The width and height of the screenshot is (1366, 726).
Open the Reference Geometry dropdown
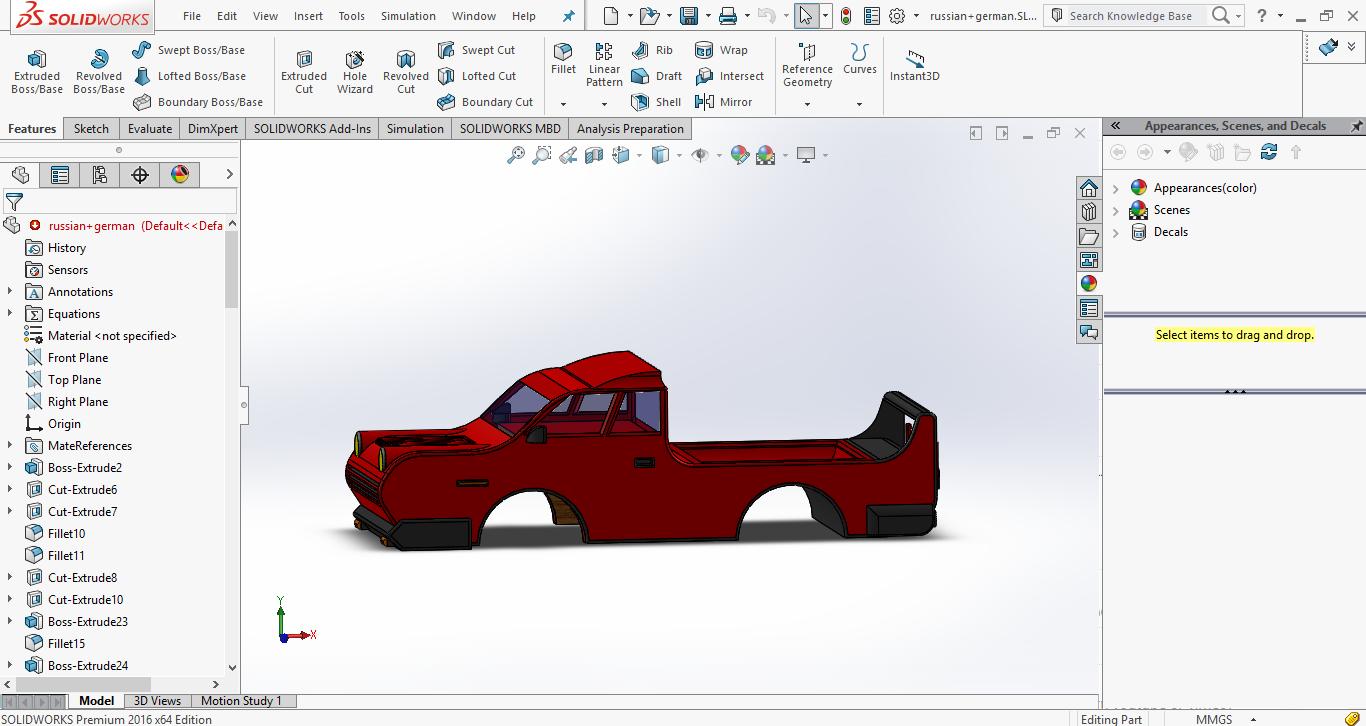807,104
